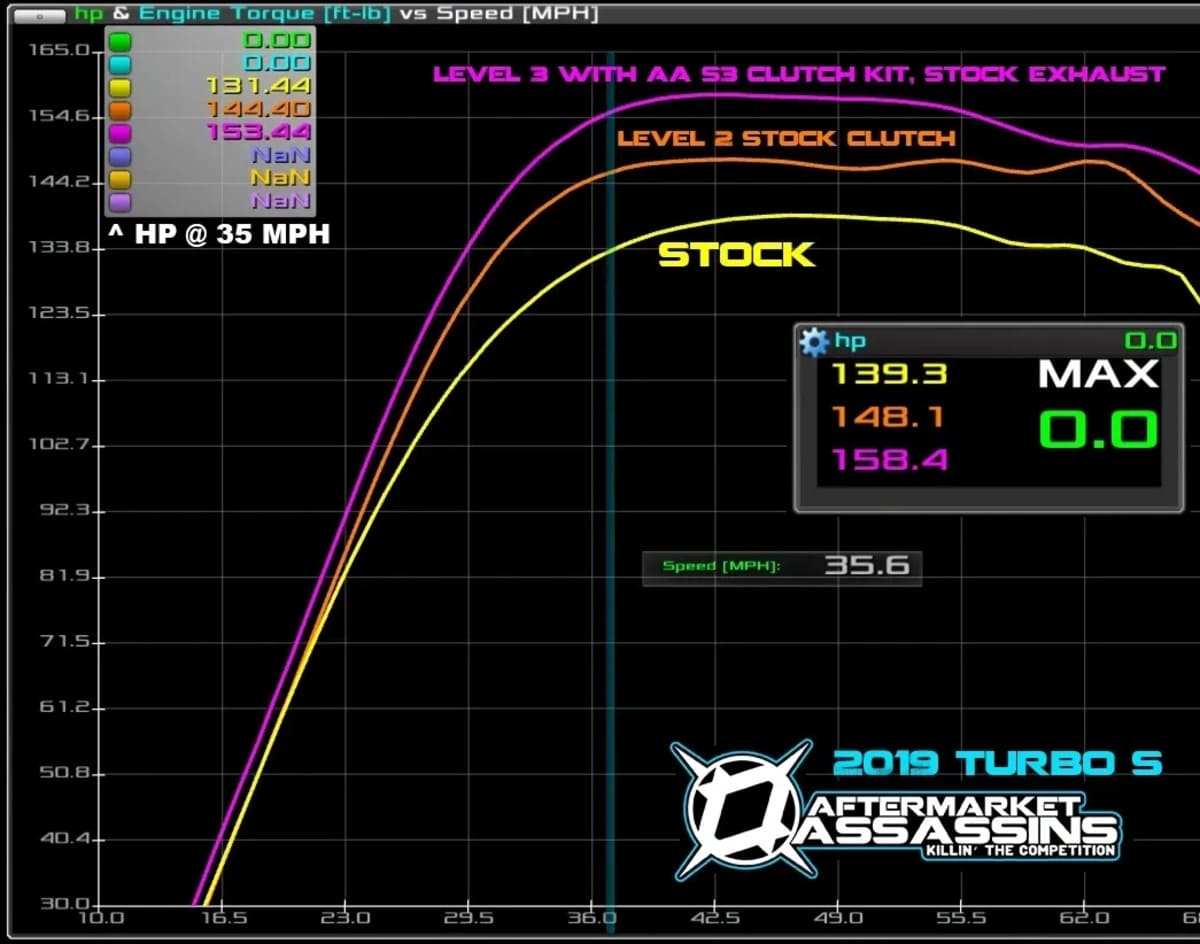Click the yellow STOCK curve label
The image size is (1200, 944).
click(x=736, y=255)
